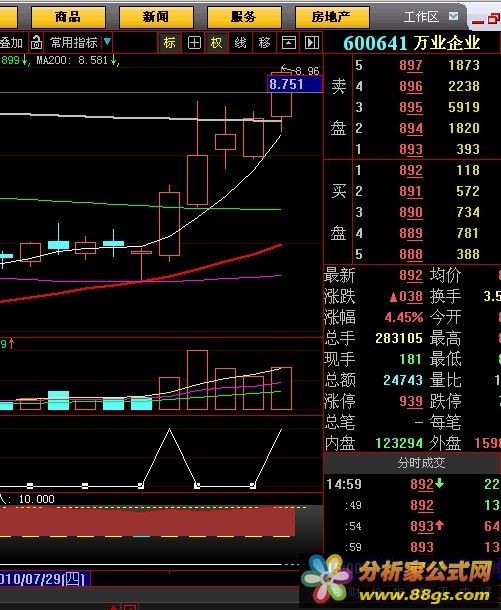The width and height of the screenshot is (501, 610).
Task: Select the 移 move tool
Action: [265, 42]
